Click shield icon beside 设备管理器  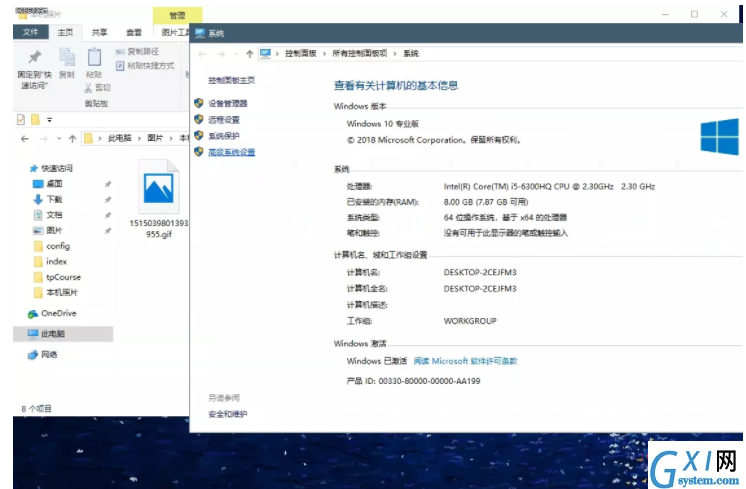199,103
